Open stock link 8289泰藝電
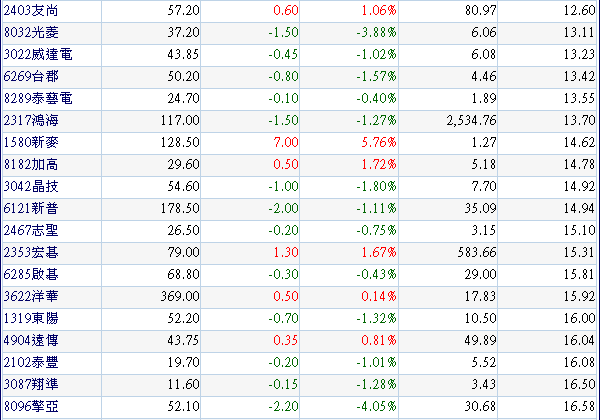The image size is (600, 420). 38,98
